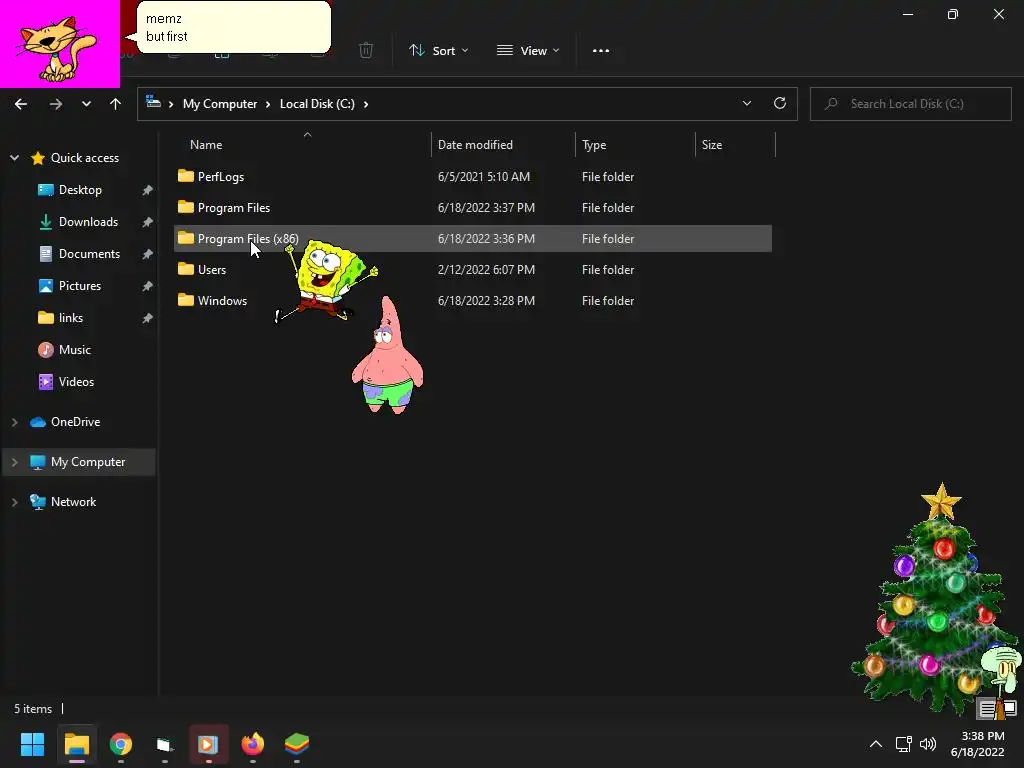Open the View options menu
The image size is (1024, 768).
pyautogui.click(x=528, y=50)
